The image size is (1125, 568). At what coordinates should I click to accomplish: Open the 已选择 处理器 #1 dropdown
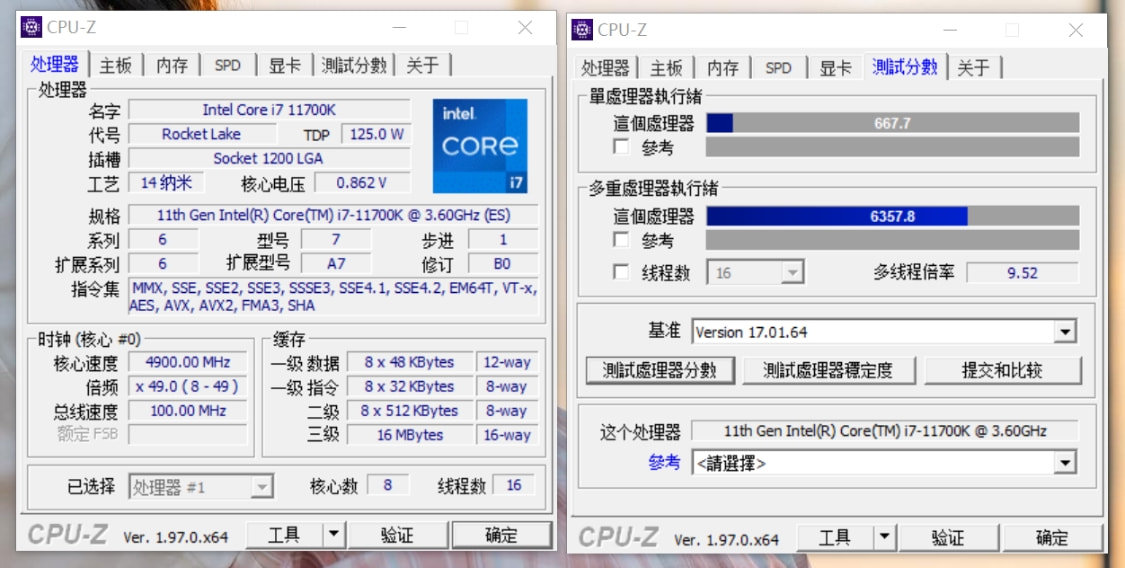pyautogui.click(x=201, y=487)
